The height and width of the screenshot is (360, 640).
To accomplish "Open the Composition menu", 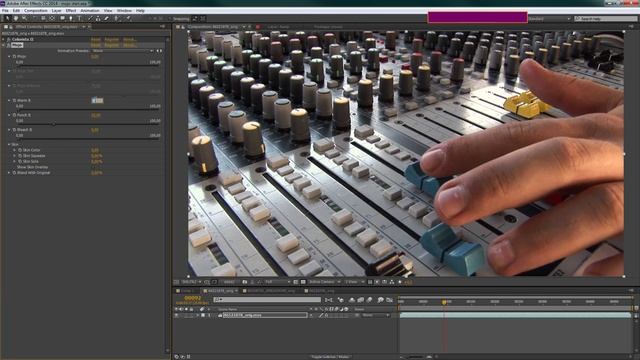I will coord(36,11).
